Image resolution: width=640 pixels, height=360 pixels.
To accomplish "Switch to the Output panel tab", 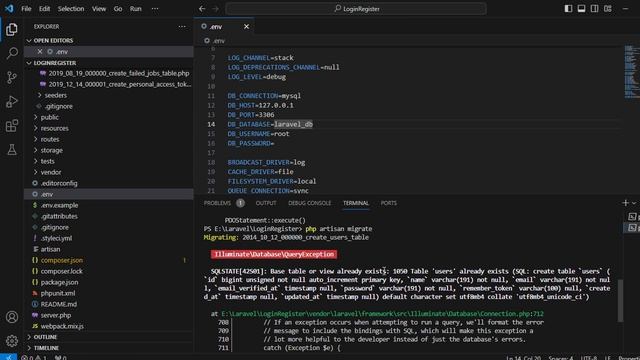I will click(x=266, y=203).
